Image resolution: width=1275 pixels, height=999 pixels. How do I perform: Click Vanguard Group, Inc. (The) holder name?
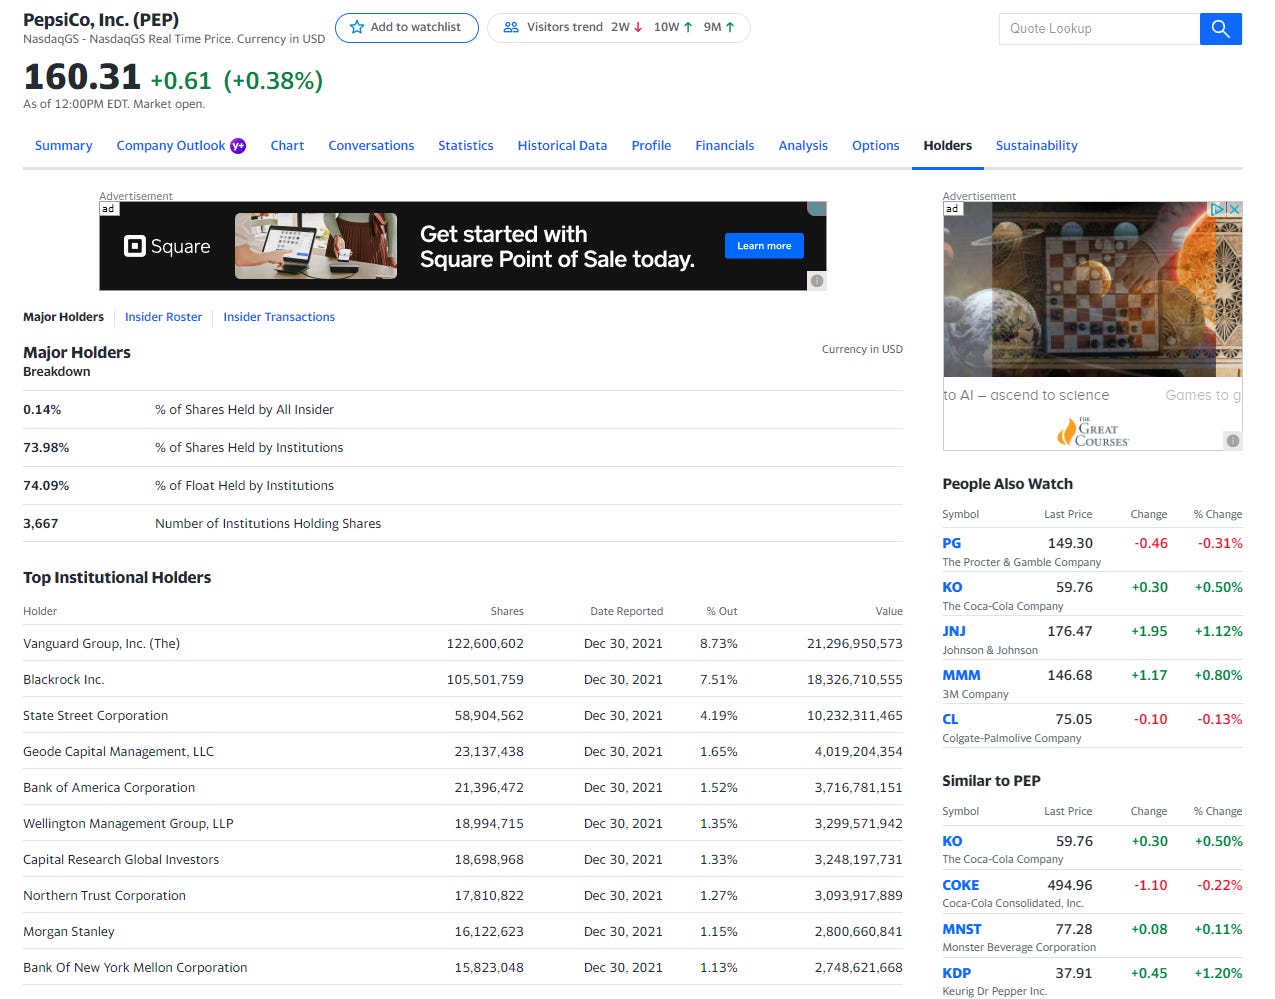(x=101, y=644)
